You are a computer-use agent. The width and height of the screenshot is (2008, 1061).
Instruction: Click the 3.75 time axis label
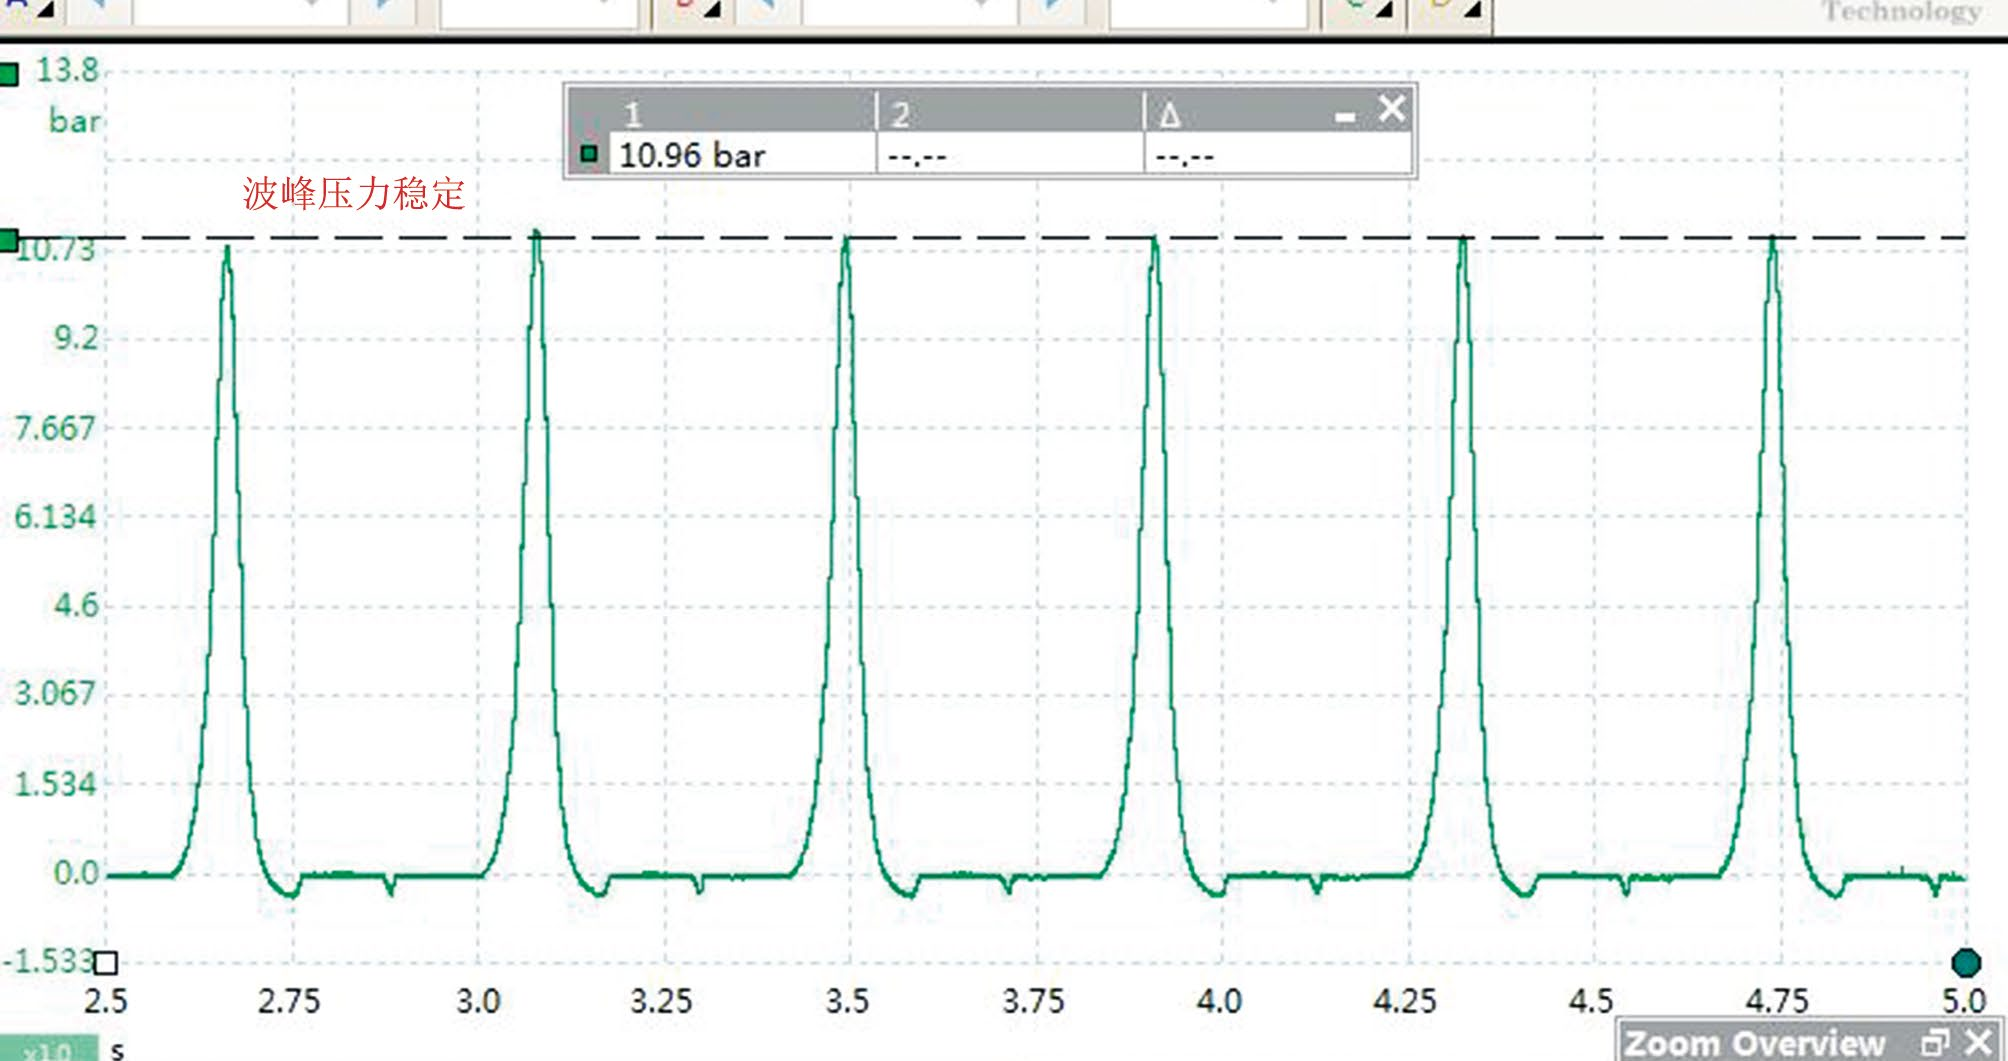[1034, 1001]
